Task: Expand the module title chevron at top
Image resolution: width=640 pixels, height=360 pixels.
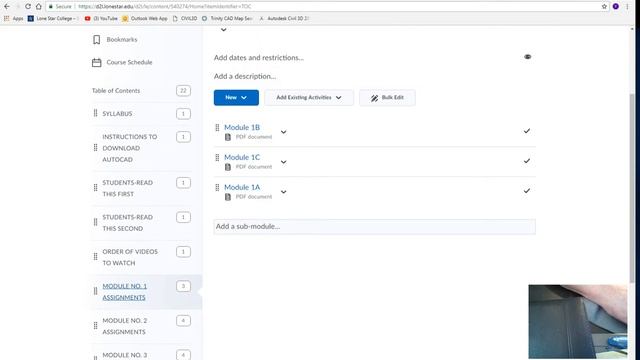Action: coord(224,29)
